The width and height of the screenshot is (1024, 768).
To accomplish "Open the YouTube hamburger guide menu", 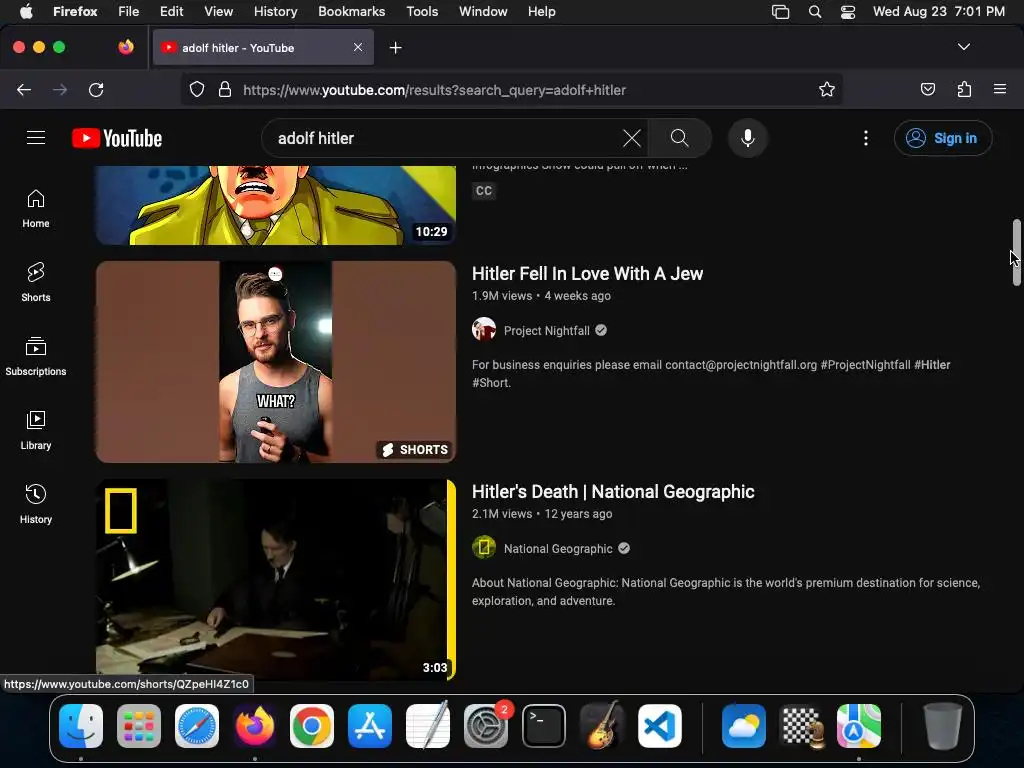I will coord(36,138).
